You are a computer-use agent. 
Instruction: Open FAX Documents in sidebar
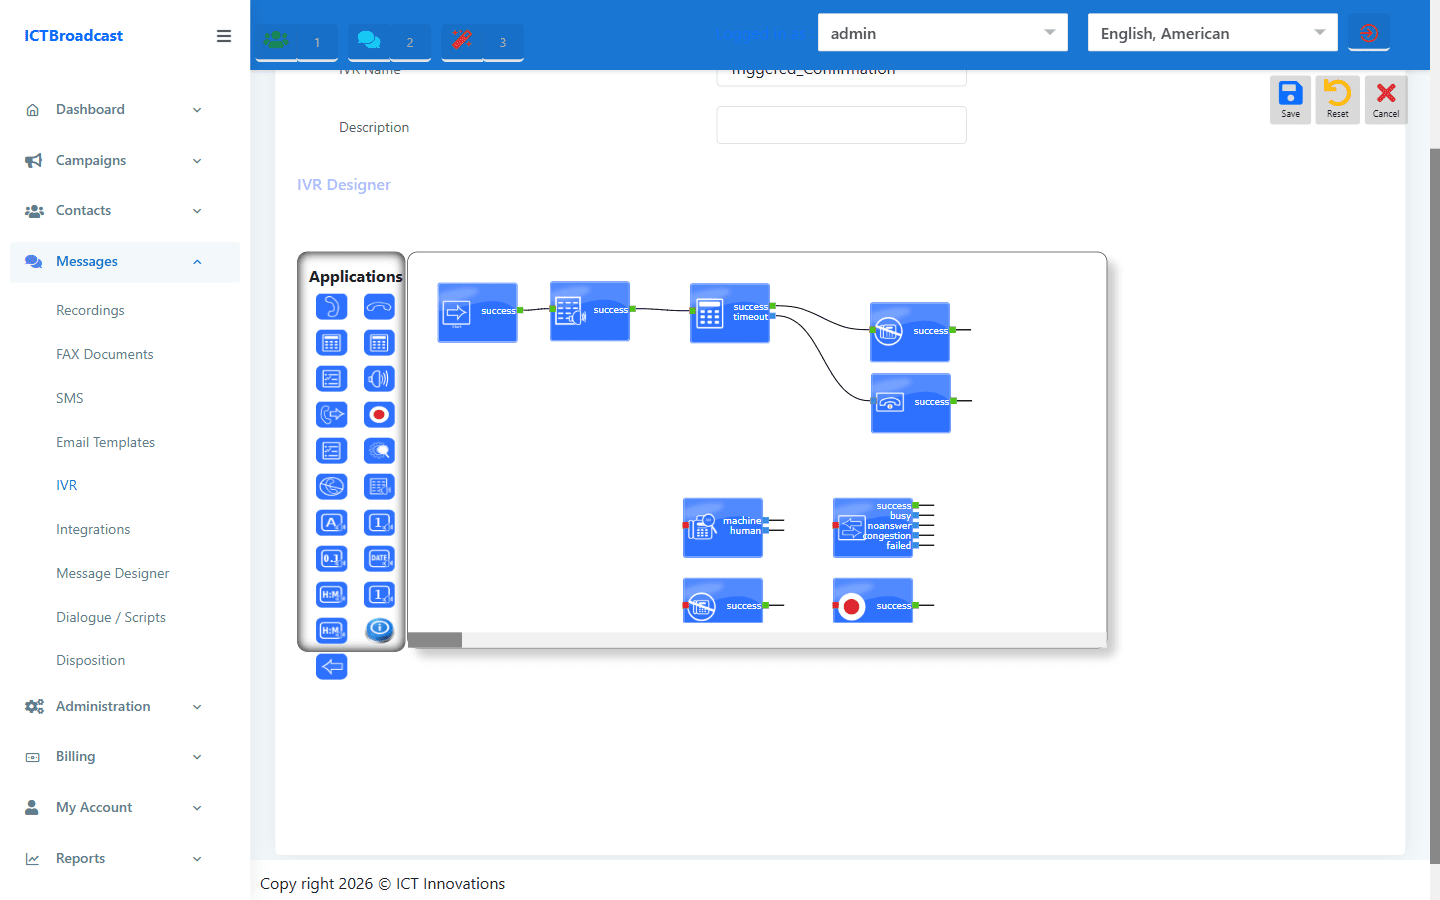coord(105,354)
